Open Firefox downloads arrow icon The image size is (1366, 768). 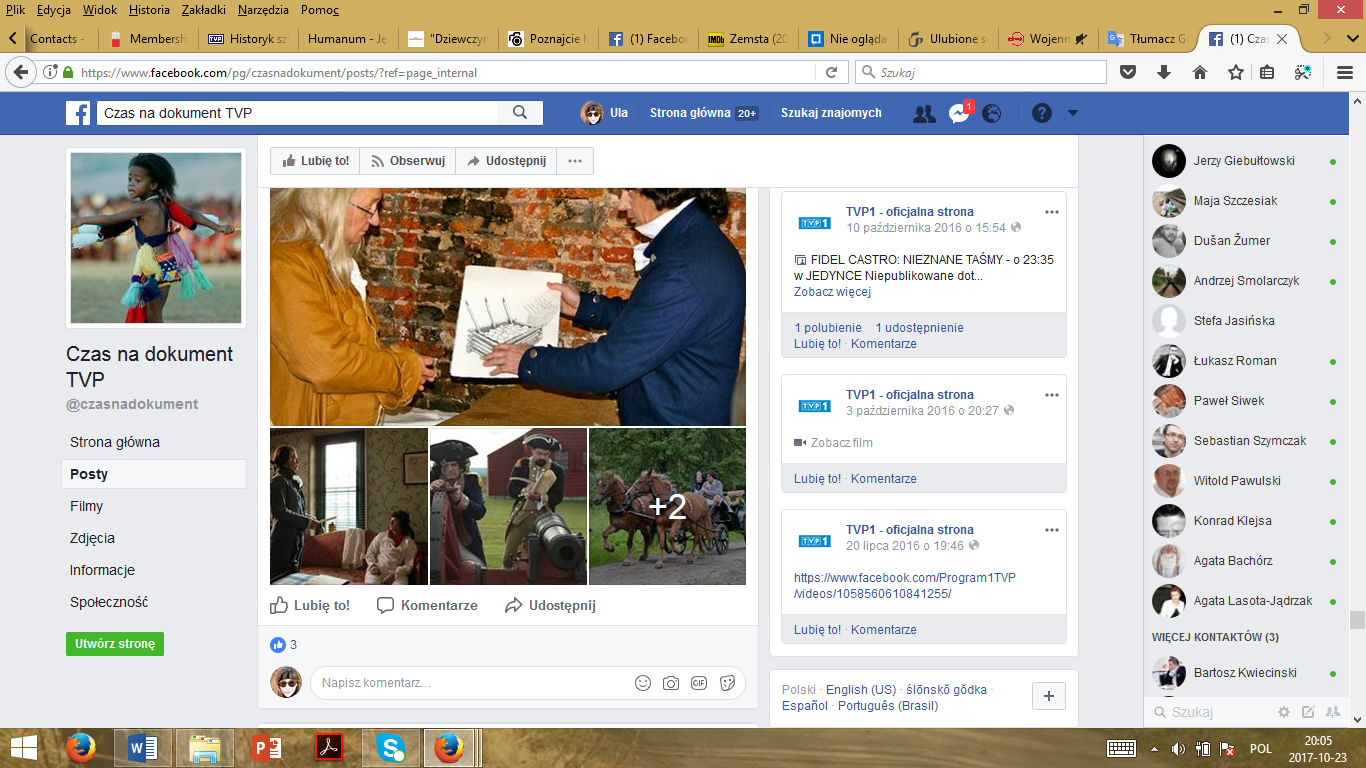1164,72
